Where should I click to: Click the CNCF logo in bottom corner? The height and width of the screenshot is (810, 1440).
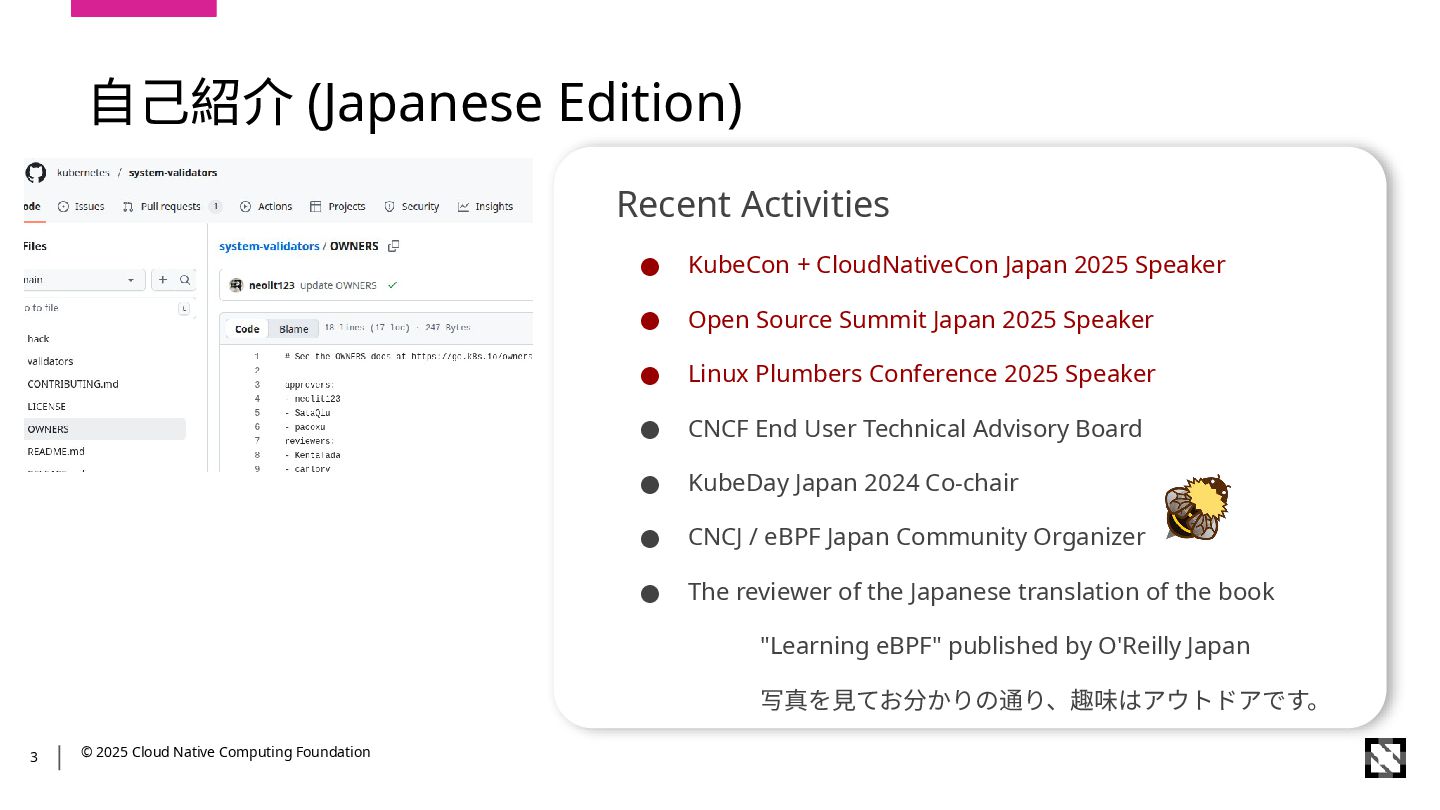tap(1385, 758)
